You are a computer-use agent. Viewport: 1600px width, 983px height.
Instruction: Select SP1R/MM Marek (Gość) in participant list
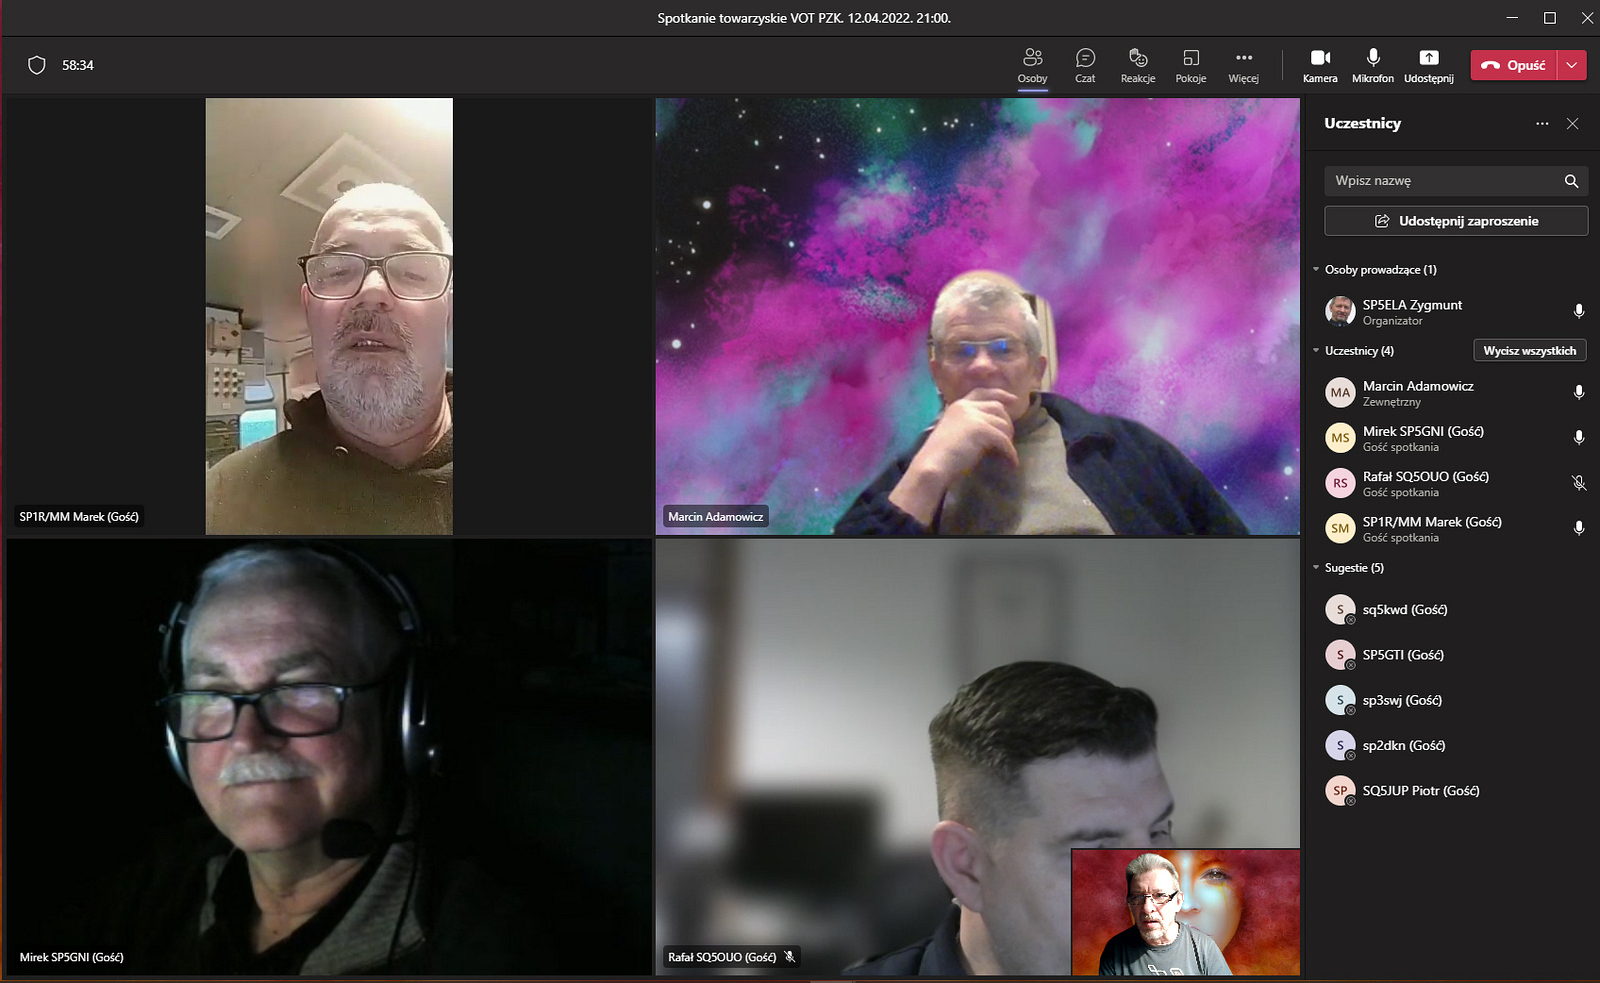click(x=1432, y=522)
